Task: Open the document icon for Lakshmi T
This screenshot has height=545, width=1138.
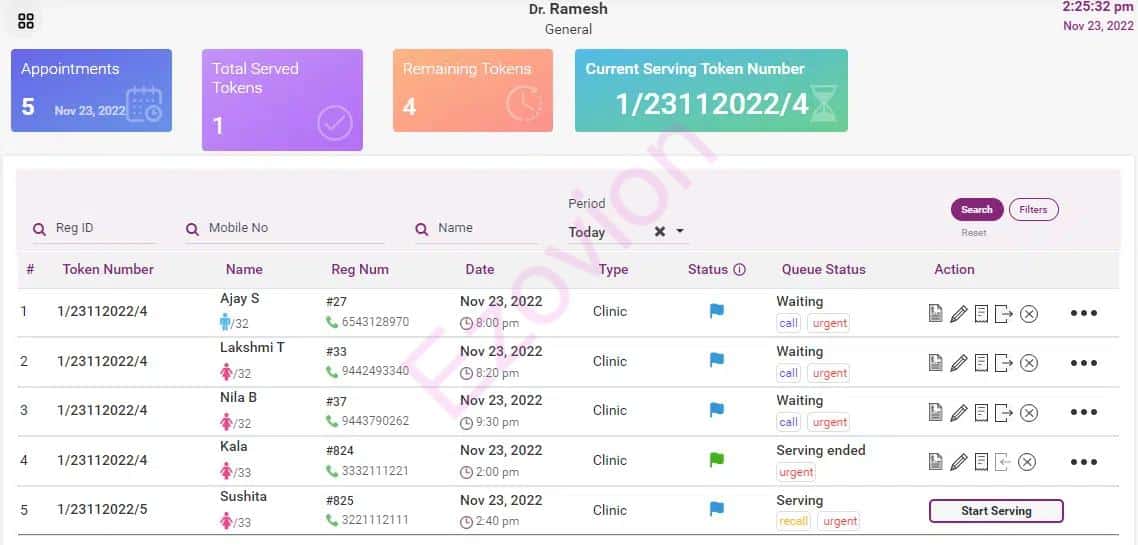Action: [935, 363]
